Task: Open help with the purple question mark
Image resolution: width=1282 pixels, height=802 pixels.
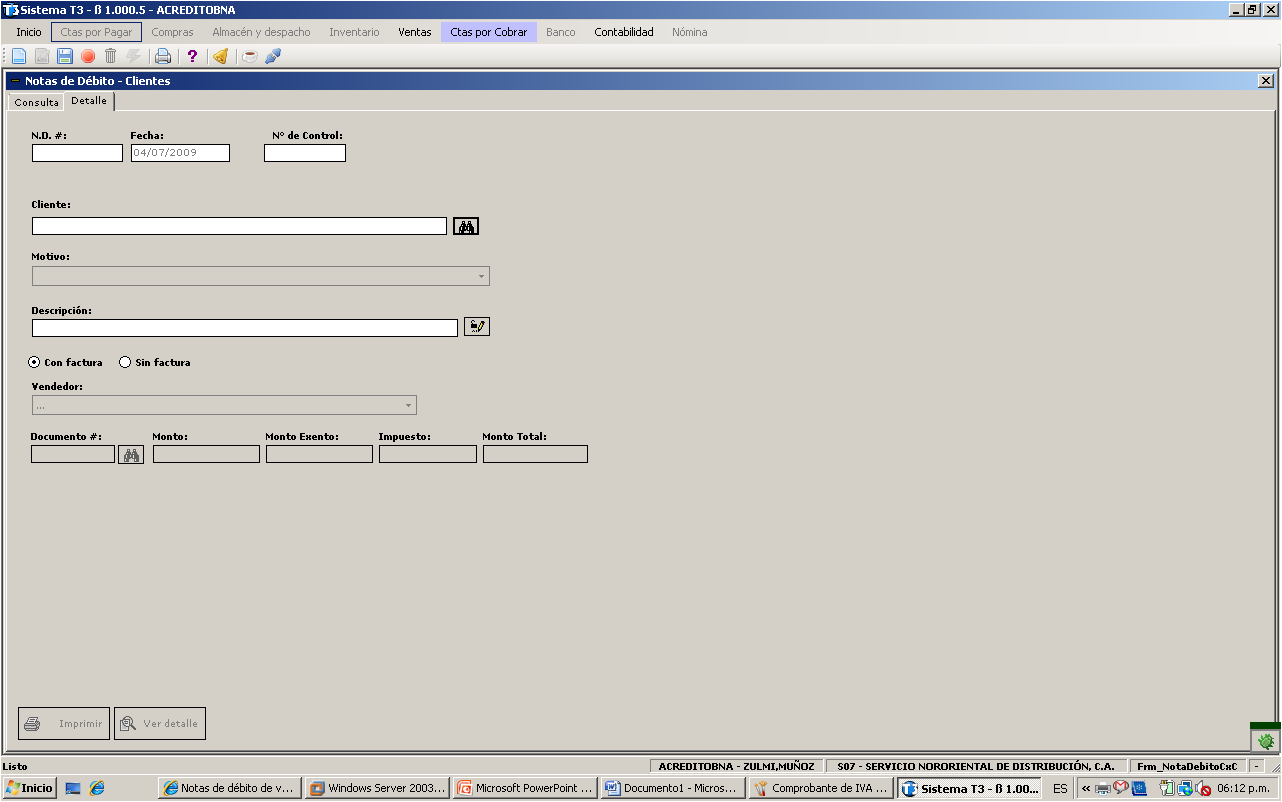Action: (x=193, y=56)
